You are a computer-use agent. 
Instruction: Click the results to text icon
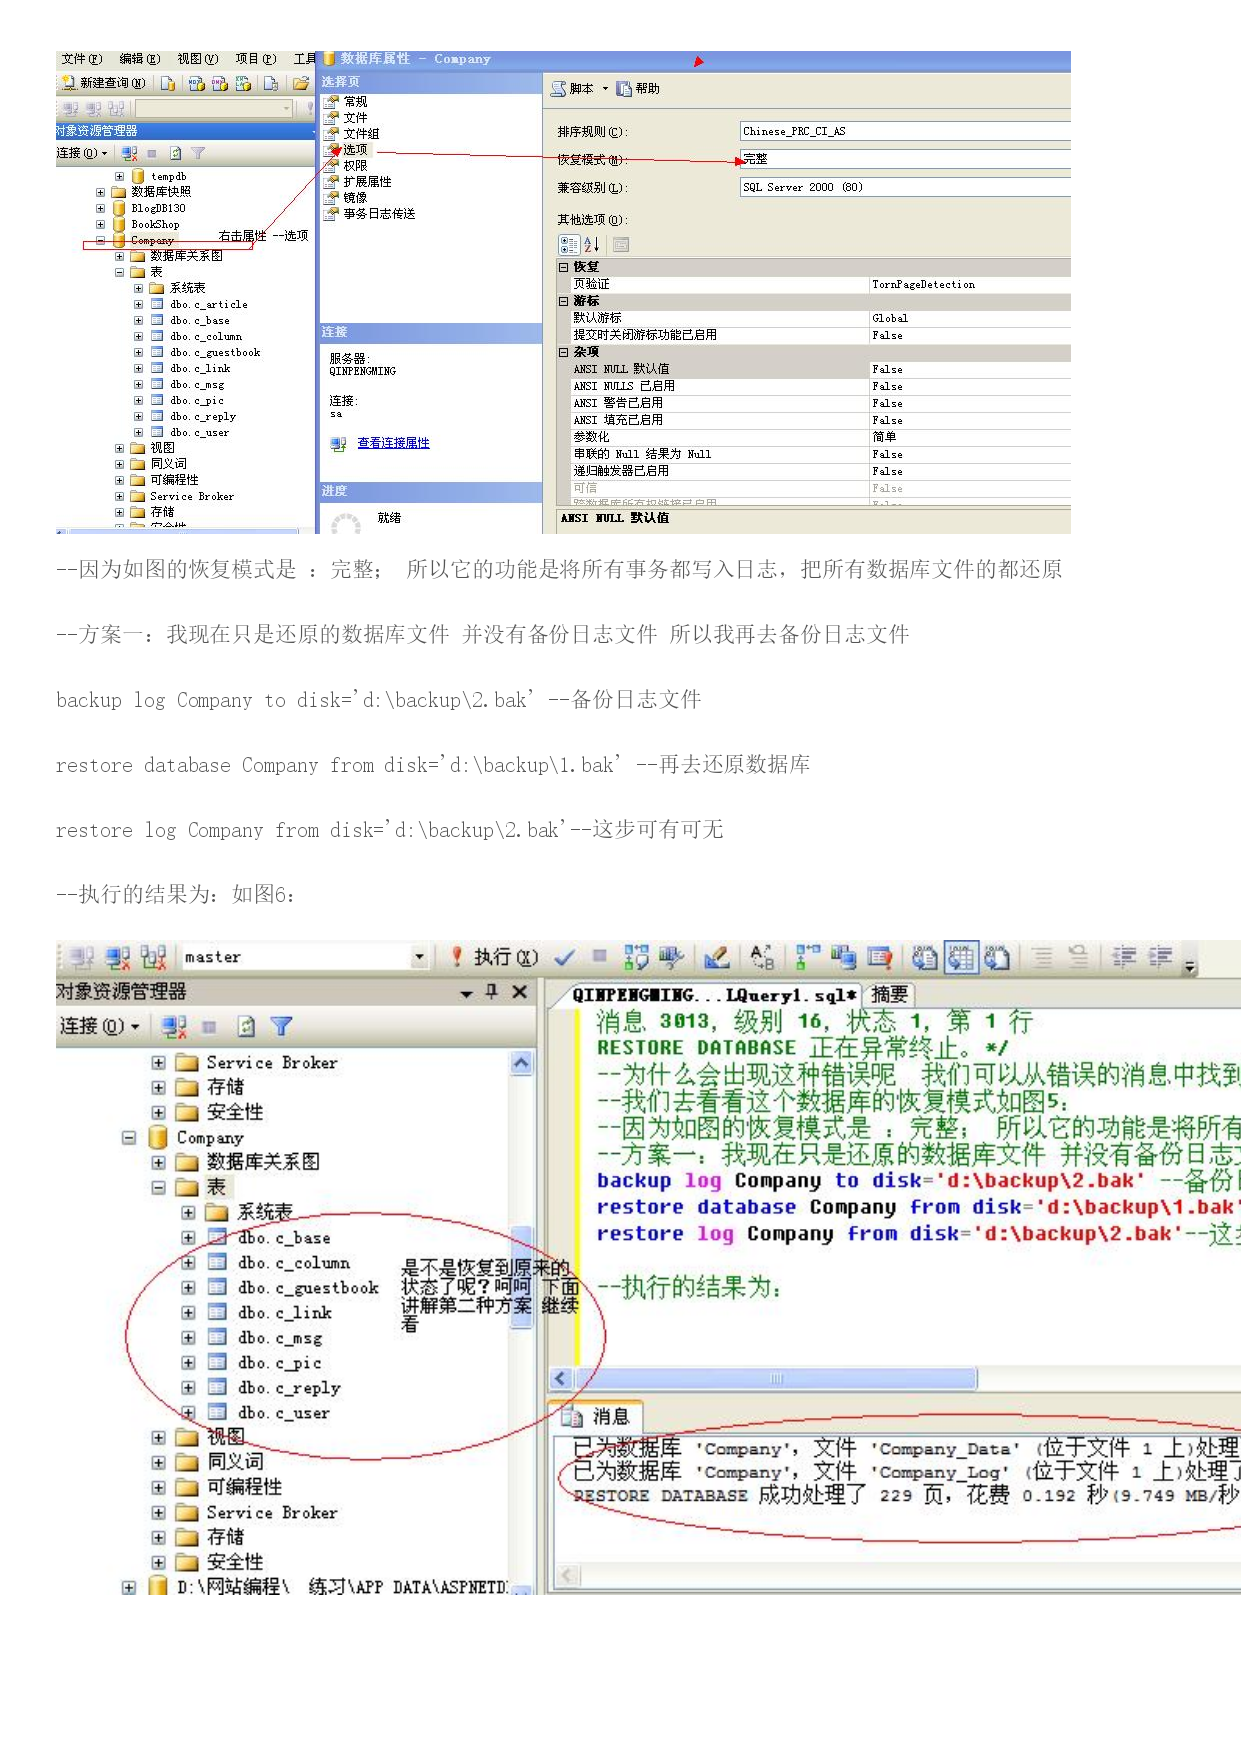[x=925, y=958]
